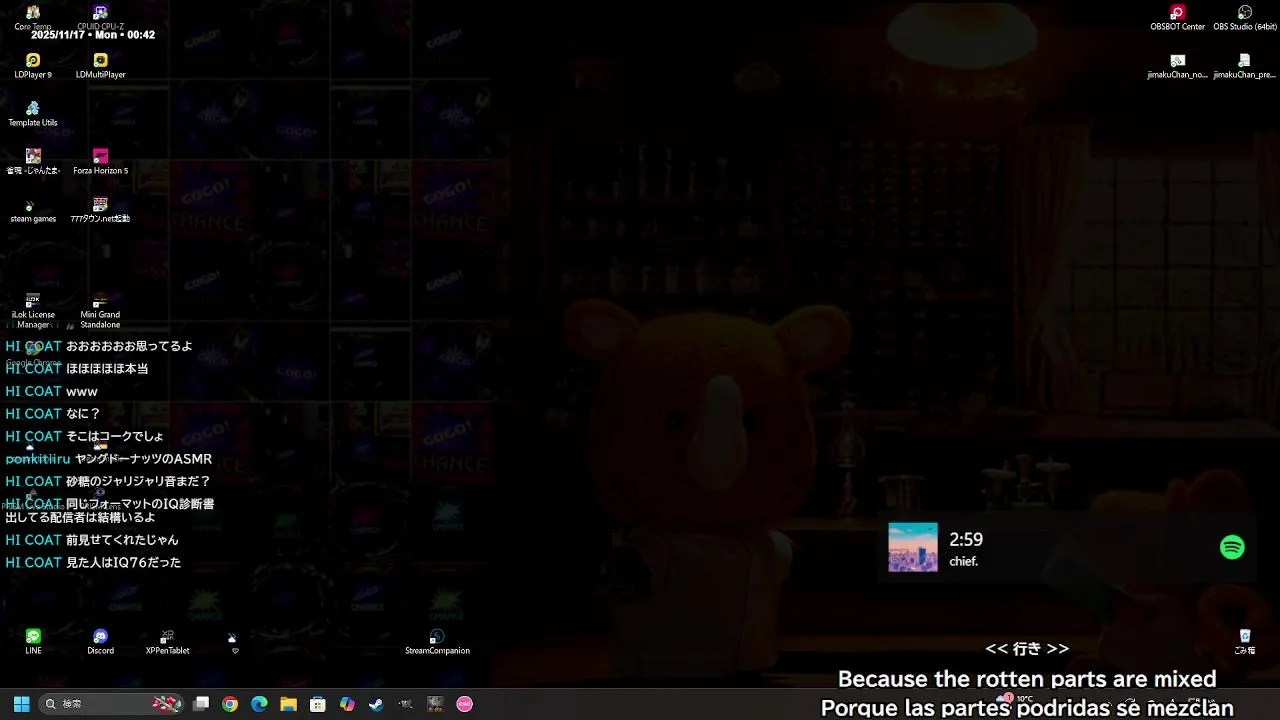The height and width of the screenshot is (720, 1280).
Task: Open the StreamCompanion desktop shortcut
Action: point(437,642)
